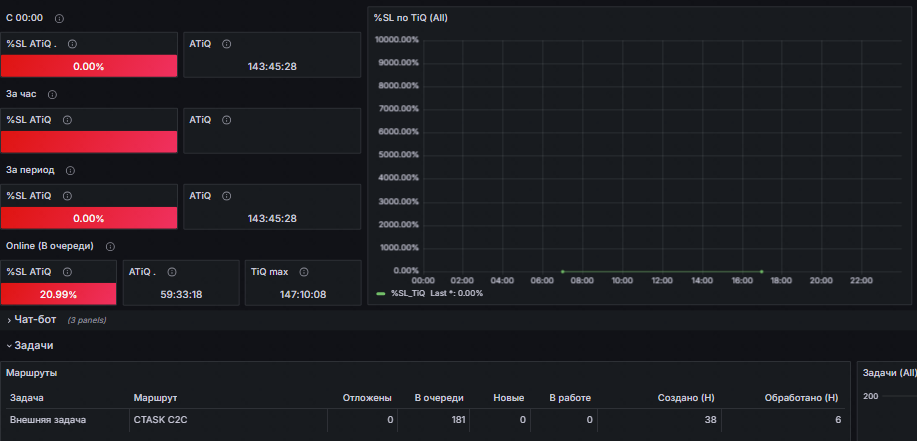Click info icon beside За час

52,94
